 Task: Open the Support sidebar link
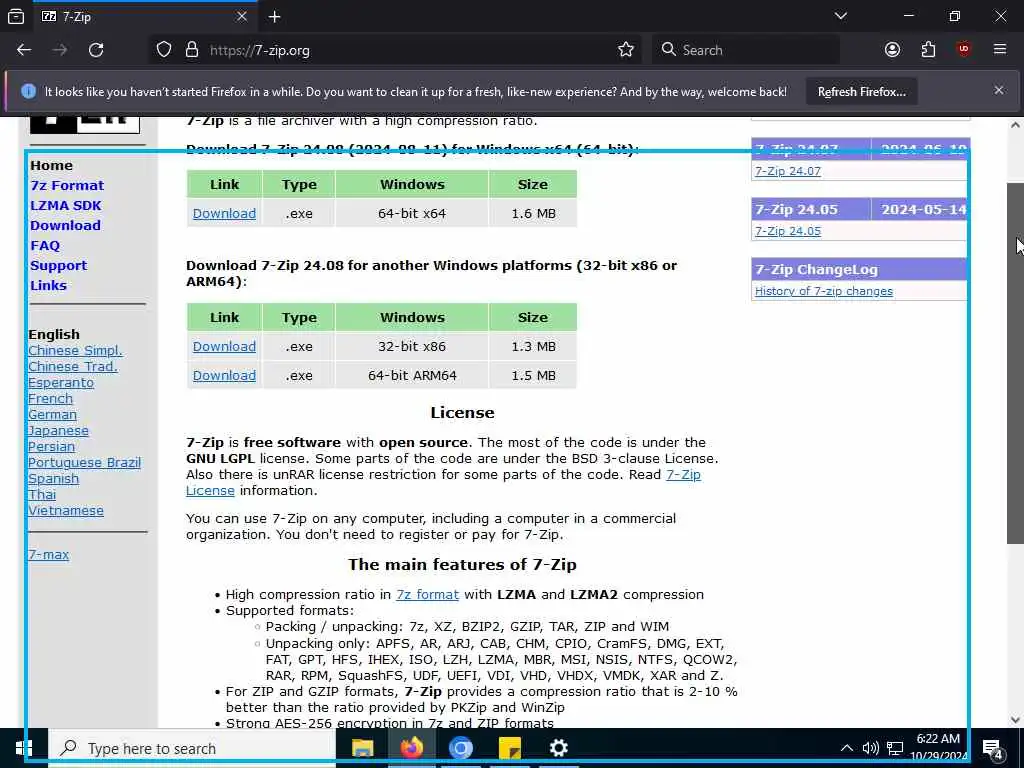(x=58, y=266)
